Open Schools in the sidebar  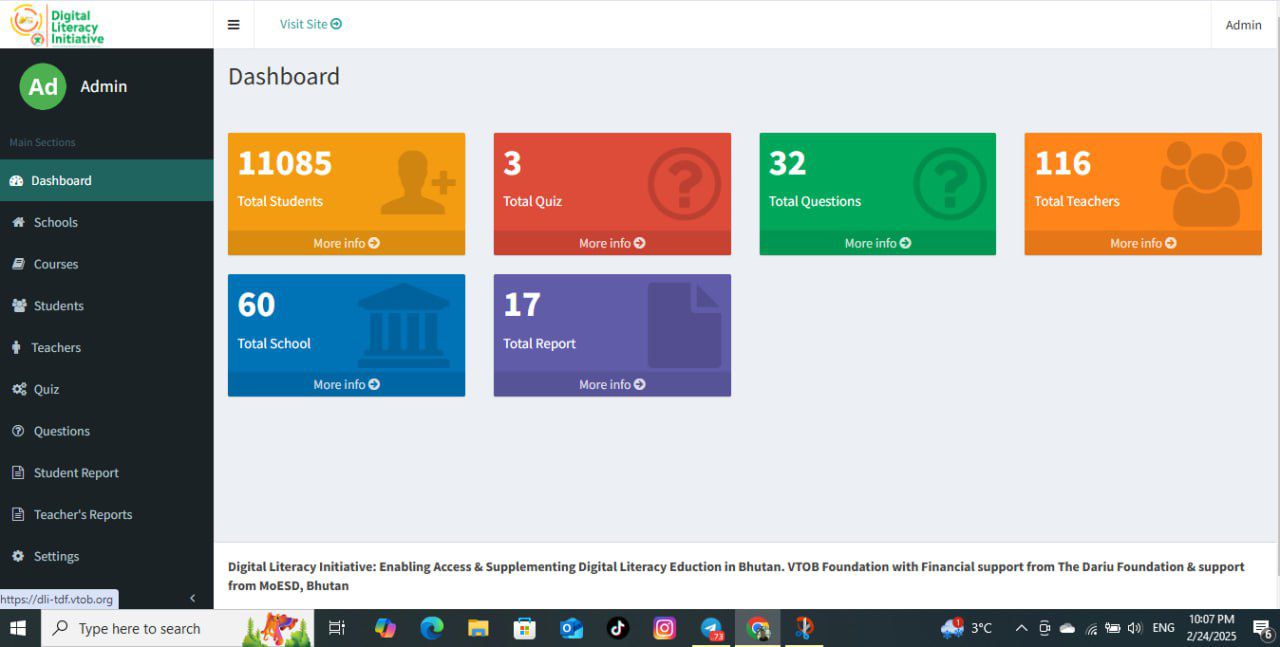click(107, 222)
